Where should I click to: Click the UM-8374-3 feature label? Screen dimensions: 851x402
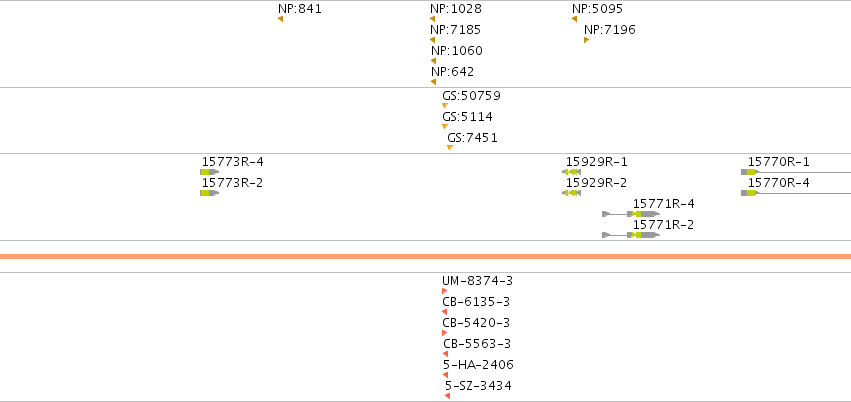pyautogui.click(x=478, y=281)
